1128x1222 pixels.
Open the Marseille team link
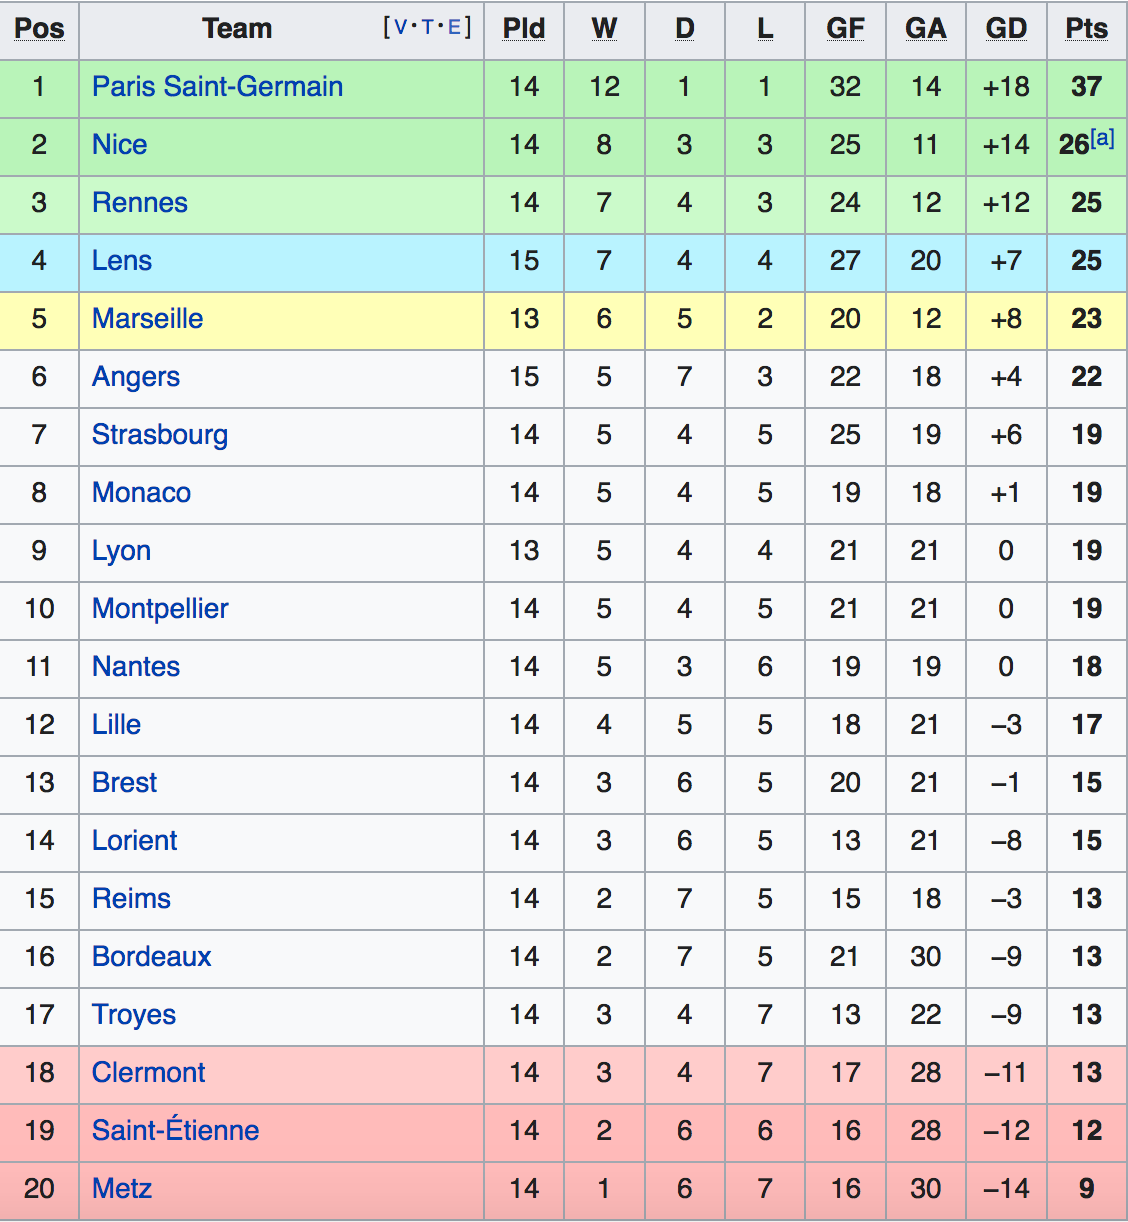click(x=147, y=319)
